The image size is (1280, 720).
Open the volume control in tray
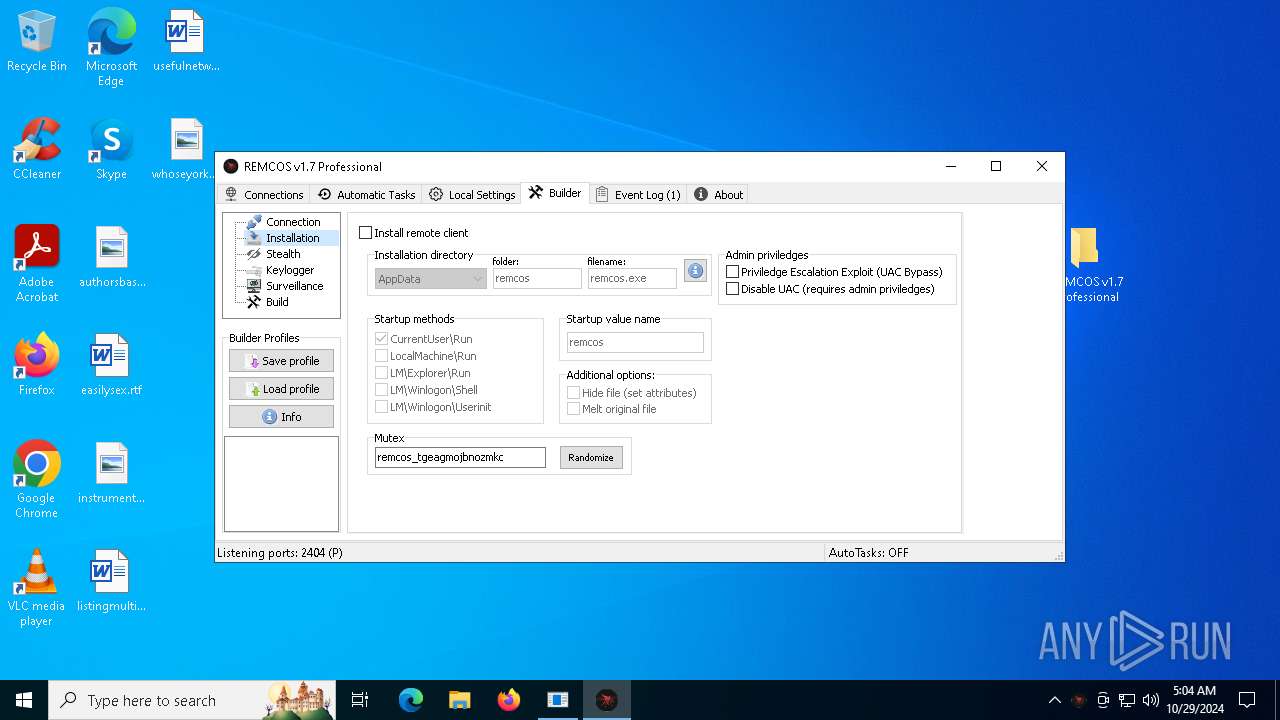(x=1151, y=700)
